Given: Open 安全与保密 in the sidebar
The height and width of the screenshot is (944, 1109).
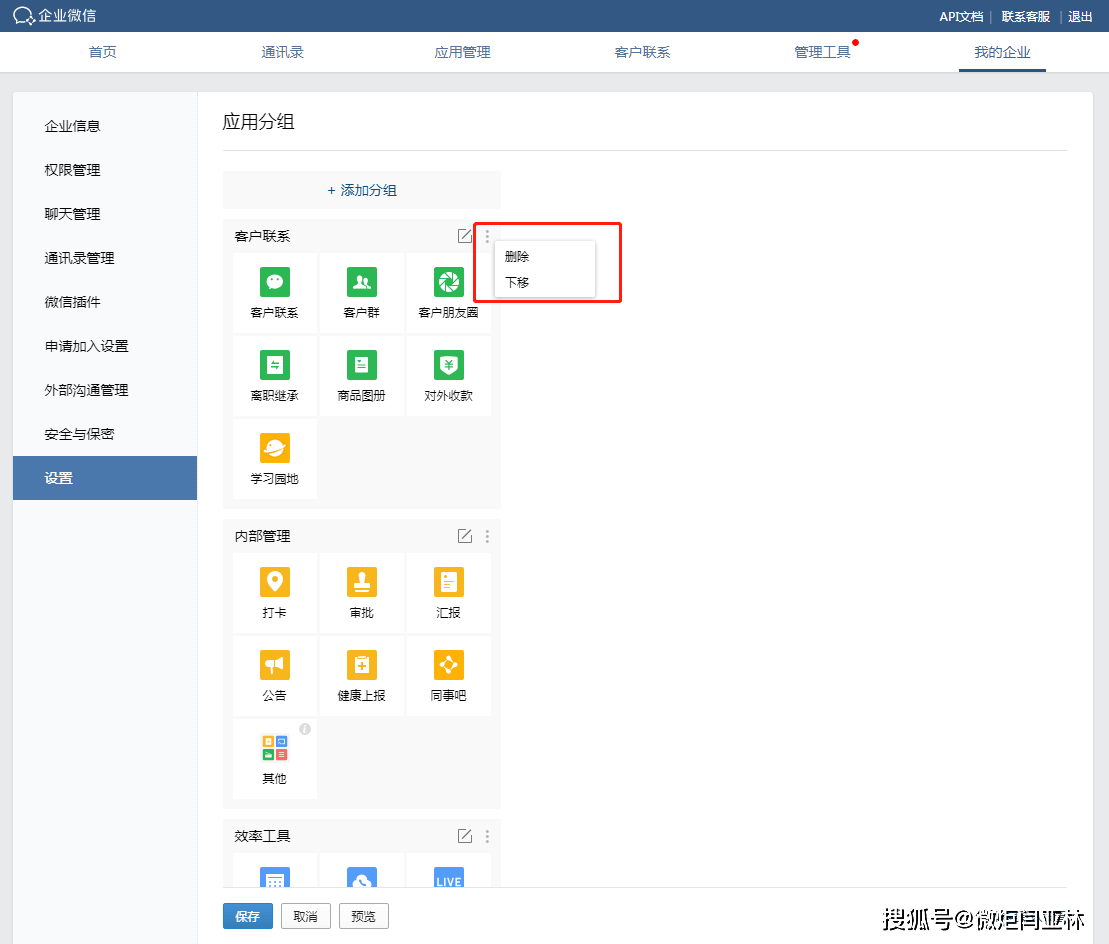Looking at the screenshot, I should 79,434.
